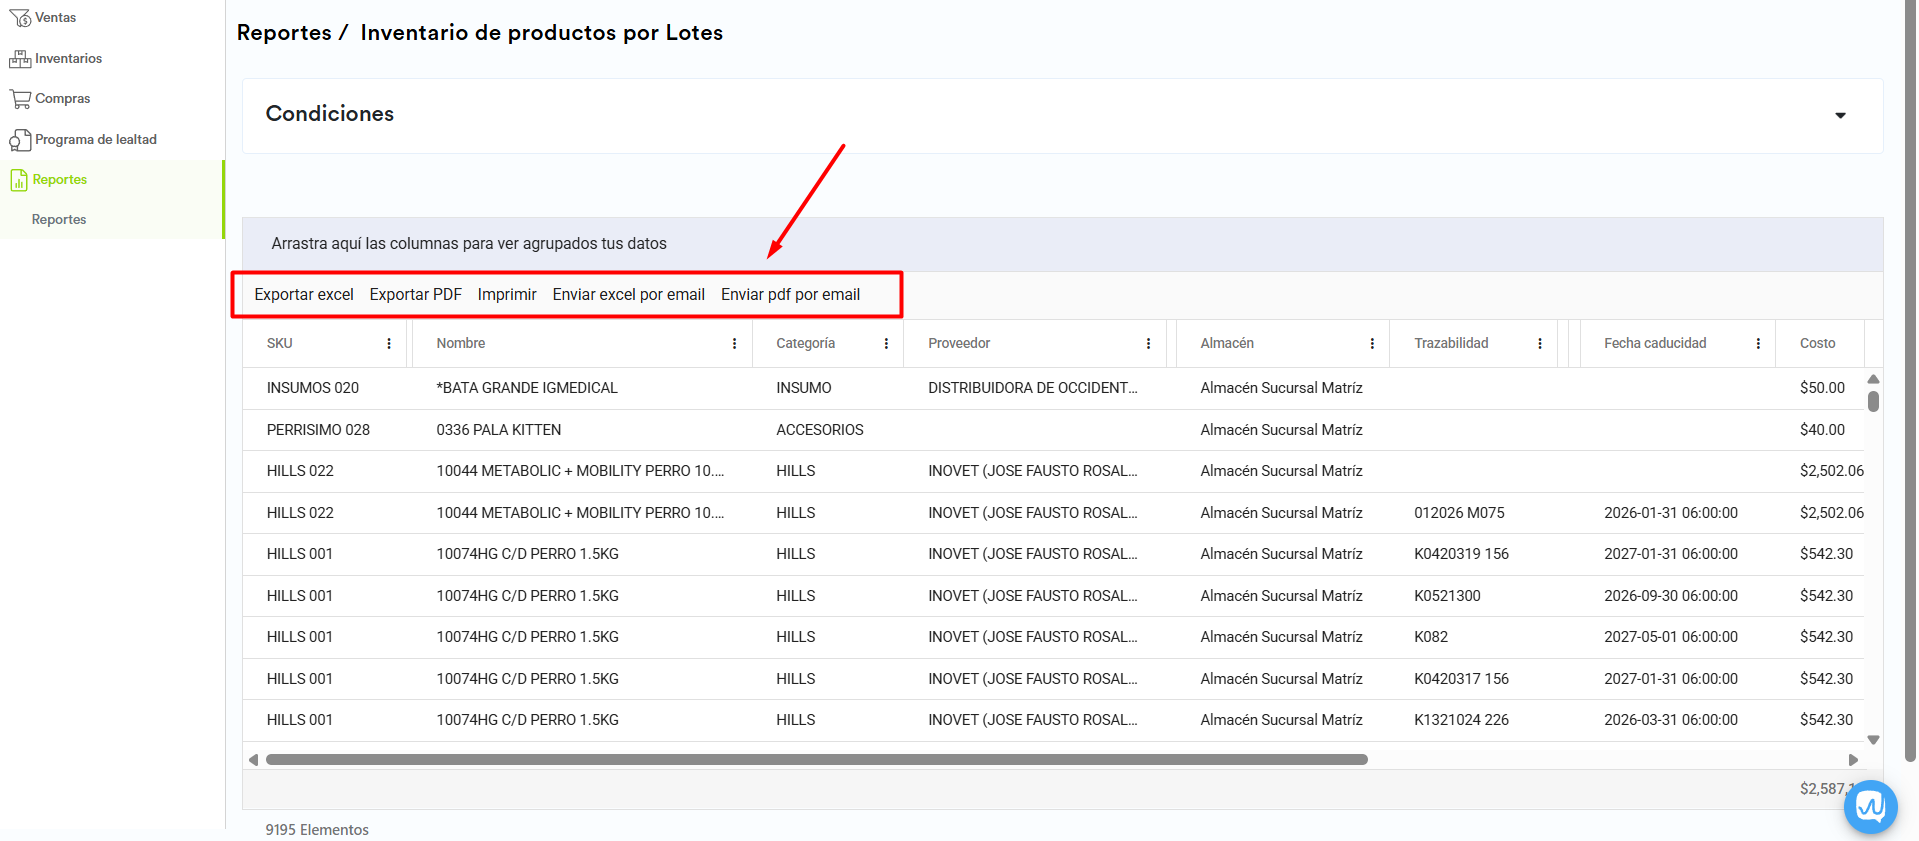The image size is (1919, 841).
Task: Click the INSUMOS 020 SKU cell
Action: [x=312, y=388]
